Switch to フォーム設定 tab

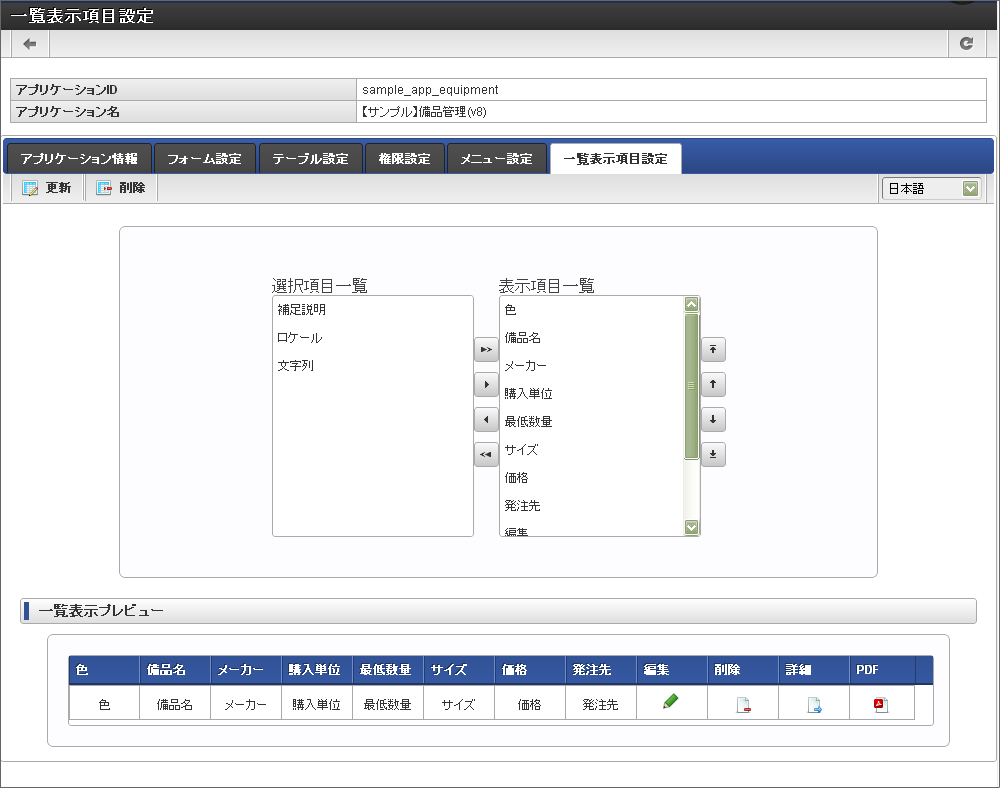(x=205, y=159)
